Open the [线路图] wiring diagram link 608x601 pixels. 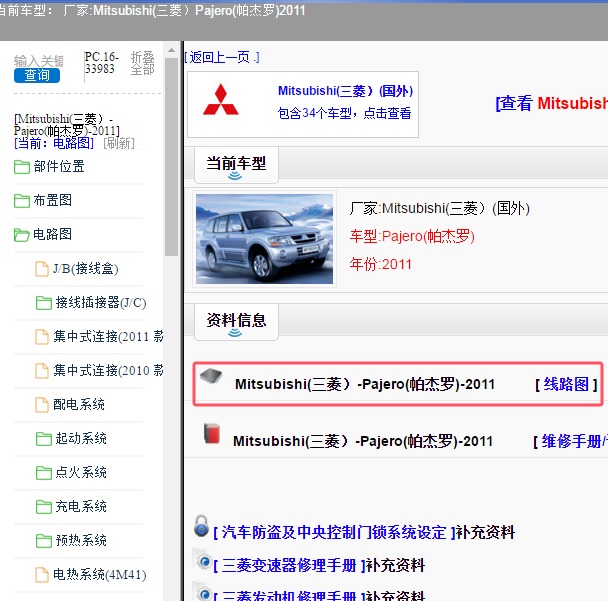566,384
